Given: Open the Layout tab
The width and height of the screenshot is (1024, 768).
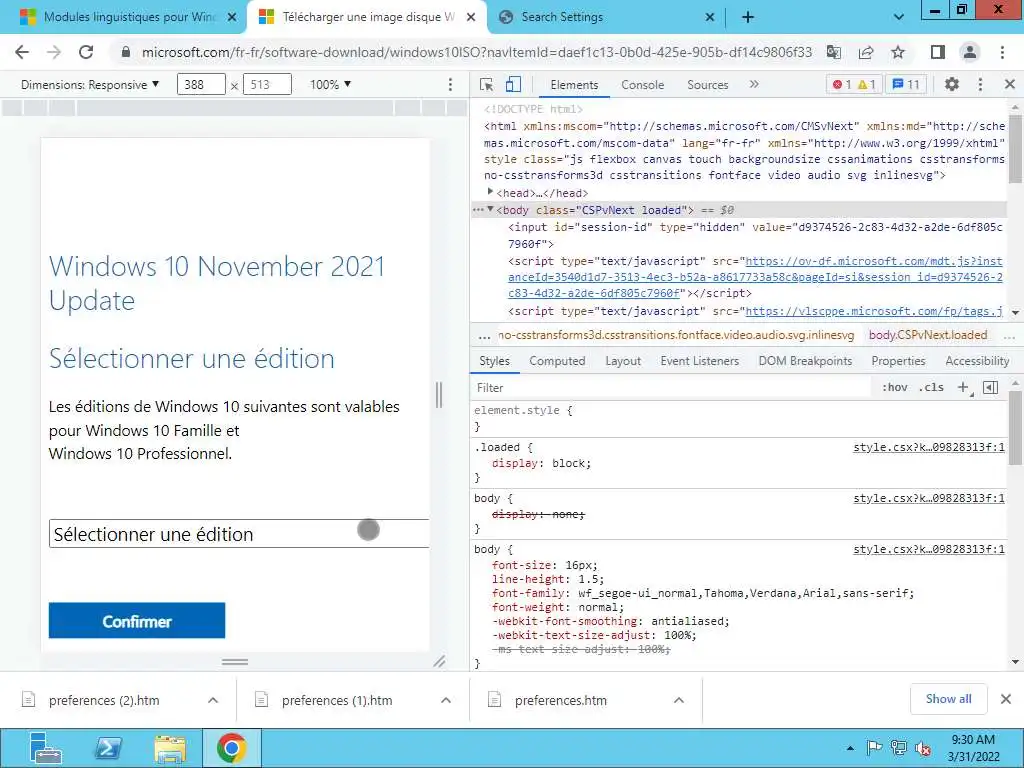Looking at the screenshot, I should 623,360.
